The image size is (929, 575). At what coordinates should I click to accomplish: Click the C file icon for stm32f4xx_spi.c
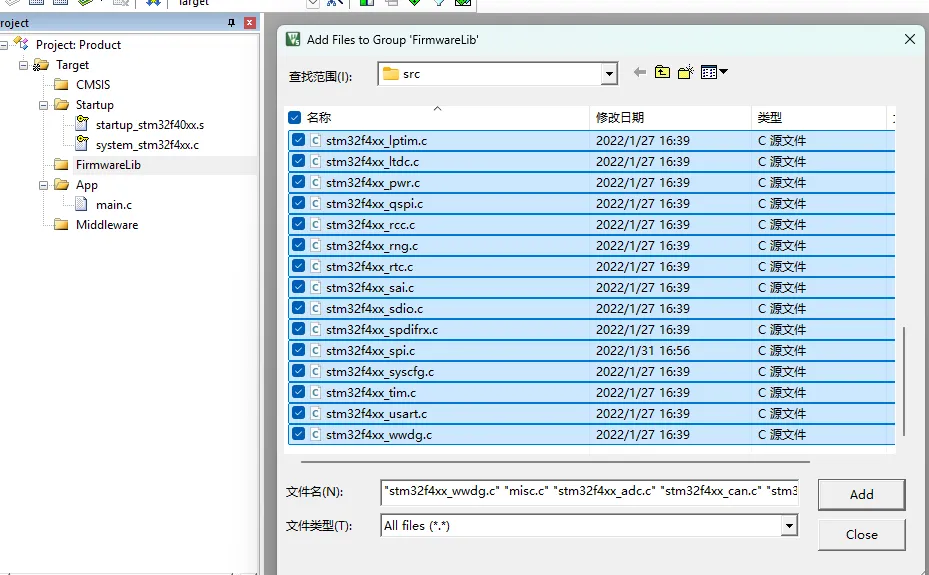316,351
